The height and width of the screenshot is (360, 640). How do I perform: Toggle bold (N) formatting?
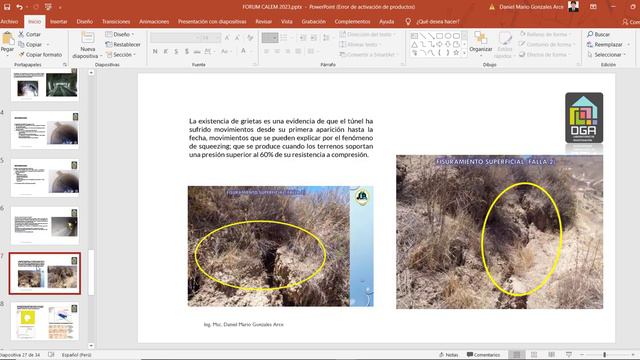coord(155,51)
